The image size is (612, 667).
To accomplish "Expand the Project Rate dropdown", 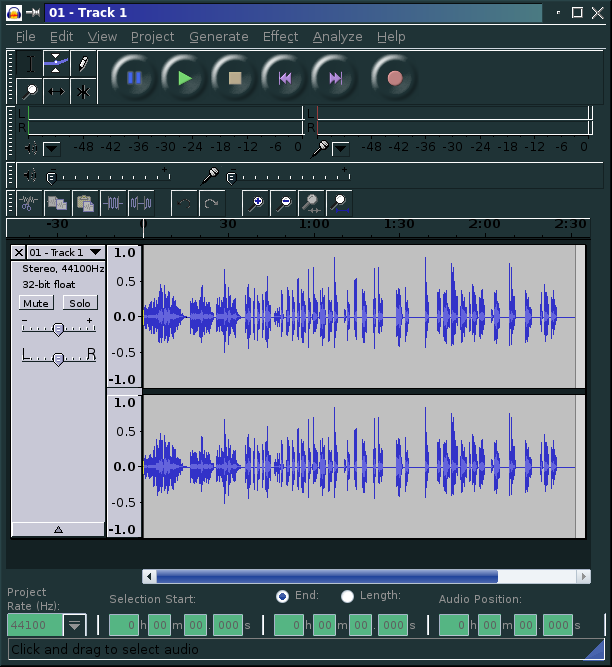I will pos(75,625).
